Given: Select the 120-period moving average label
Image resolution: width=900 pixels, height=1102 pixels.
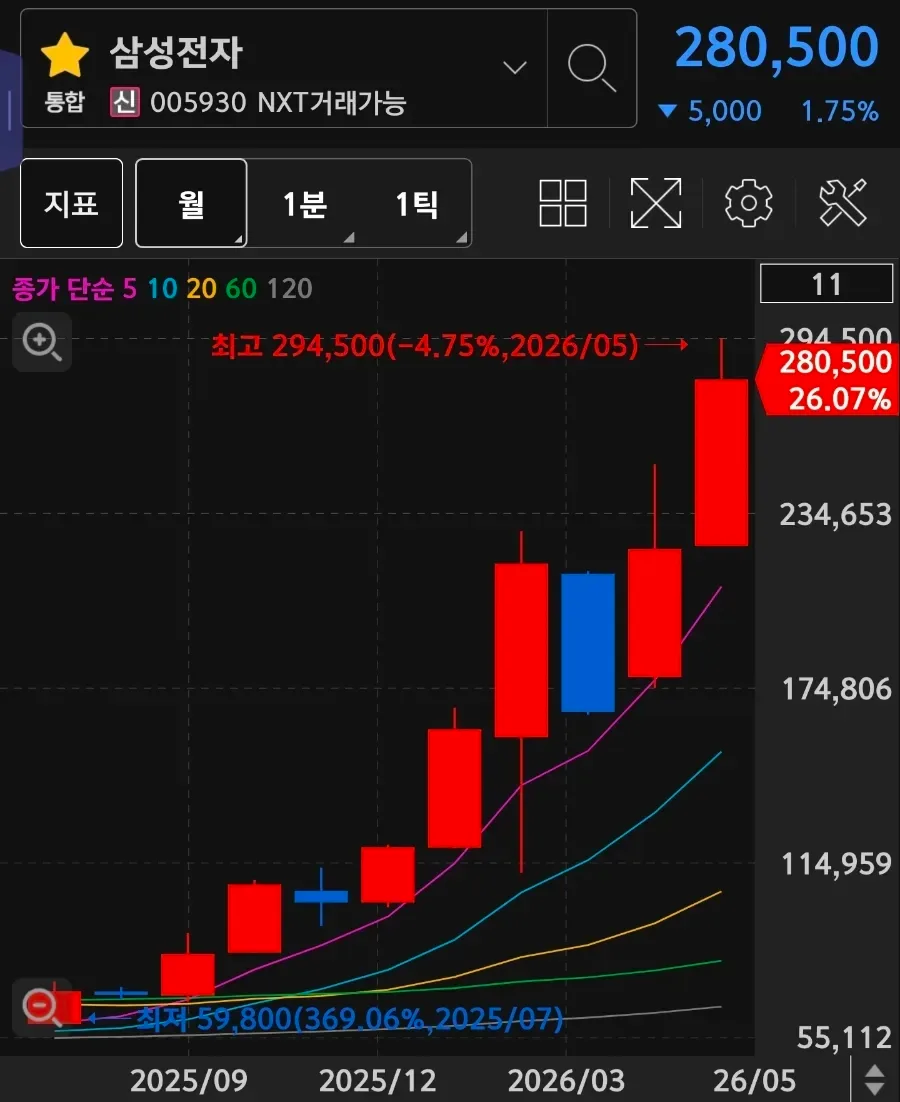Looking at the screenshot, I should coord(289,289).
